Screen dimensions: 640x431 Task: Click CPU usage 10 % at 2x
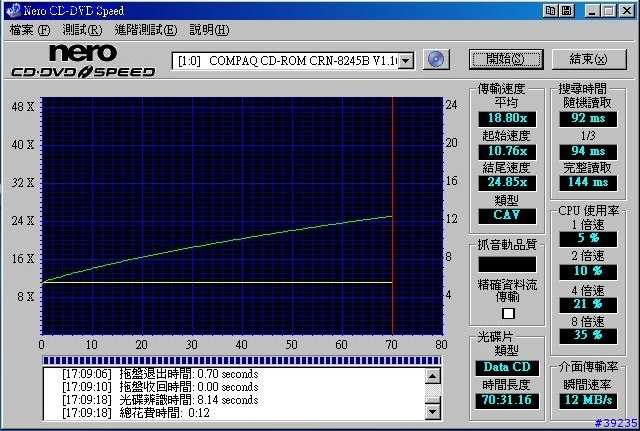tap(588, 271)
